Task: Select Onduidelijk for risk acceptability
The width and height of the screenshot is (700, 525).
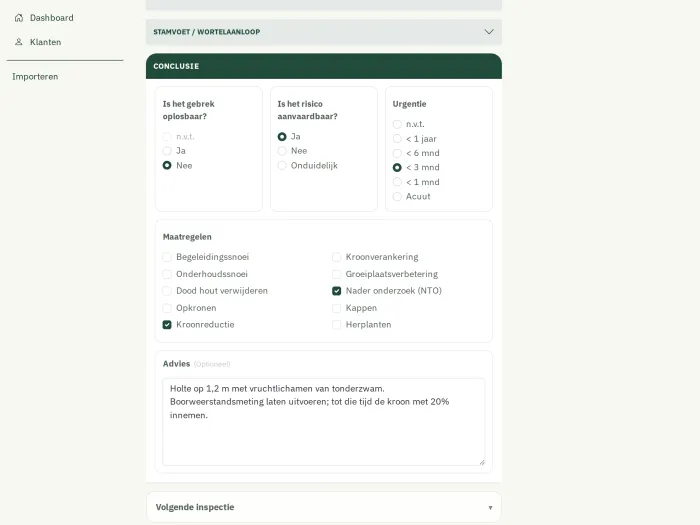Action: [282, 166]
